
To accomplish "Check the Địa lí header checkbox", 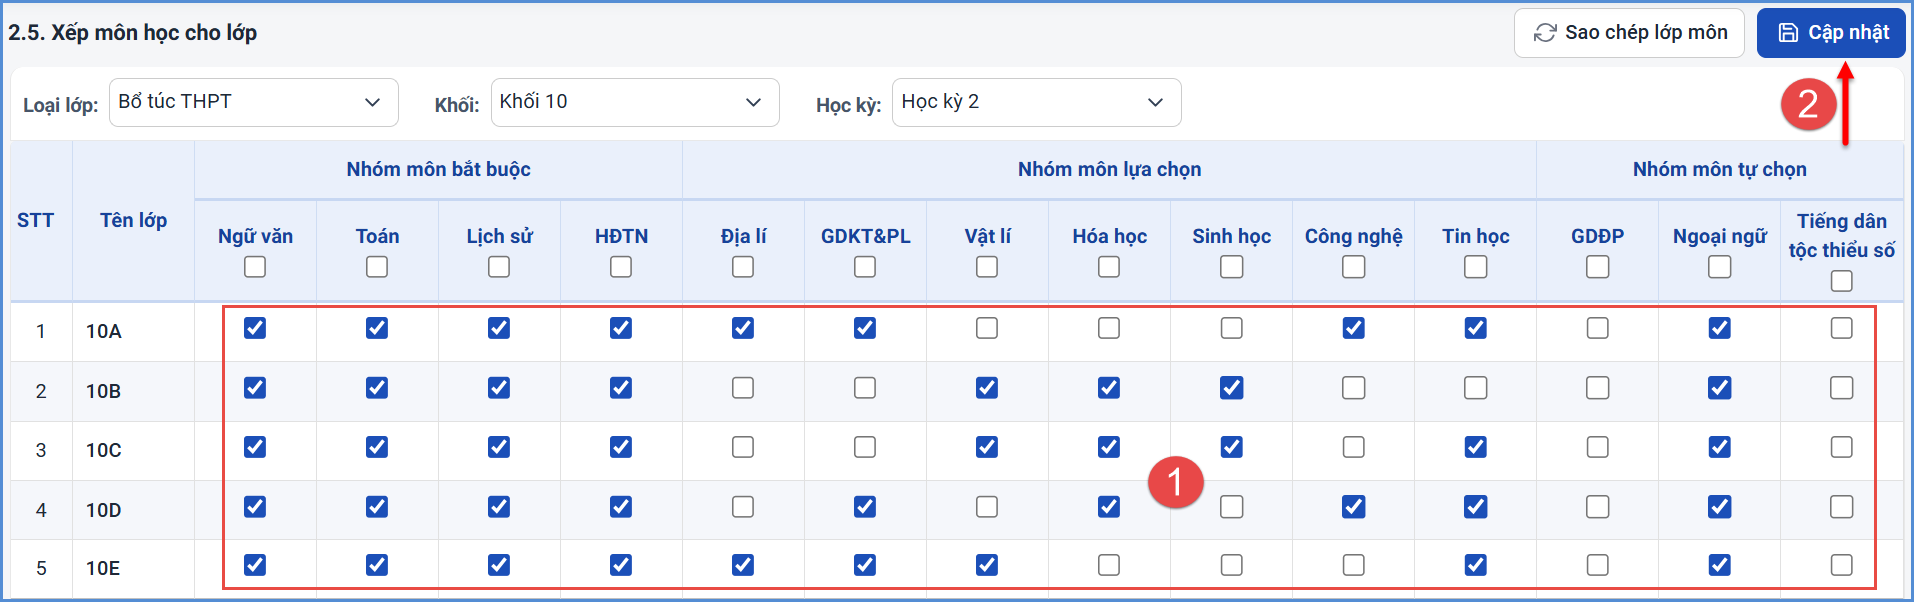I will [743, 267].
